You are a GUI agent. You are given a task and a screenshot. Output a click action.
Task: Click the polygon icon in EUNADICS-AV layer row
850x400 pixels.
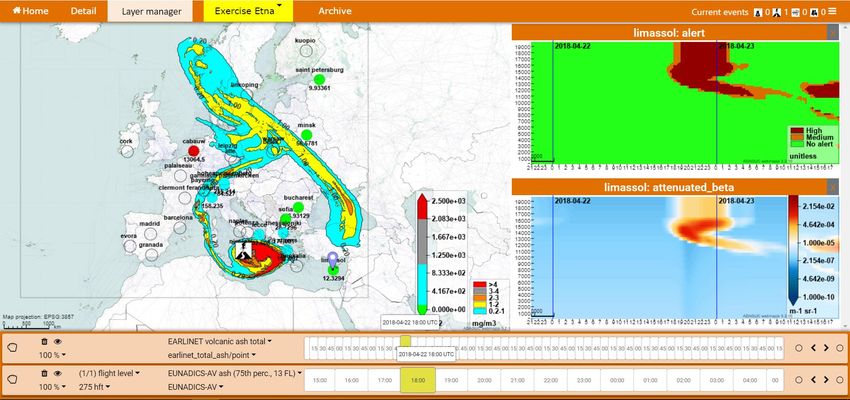14,379
